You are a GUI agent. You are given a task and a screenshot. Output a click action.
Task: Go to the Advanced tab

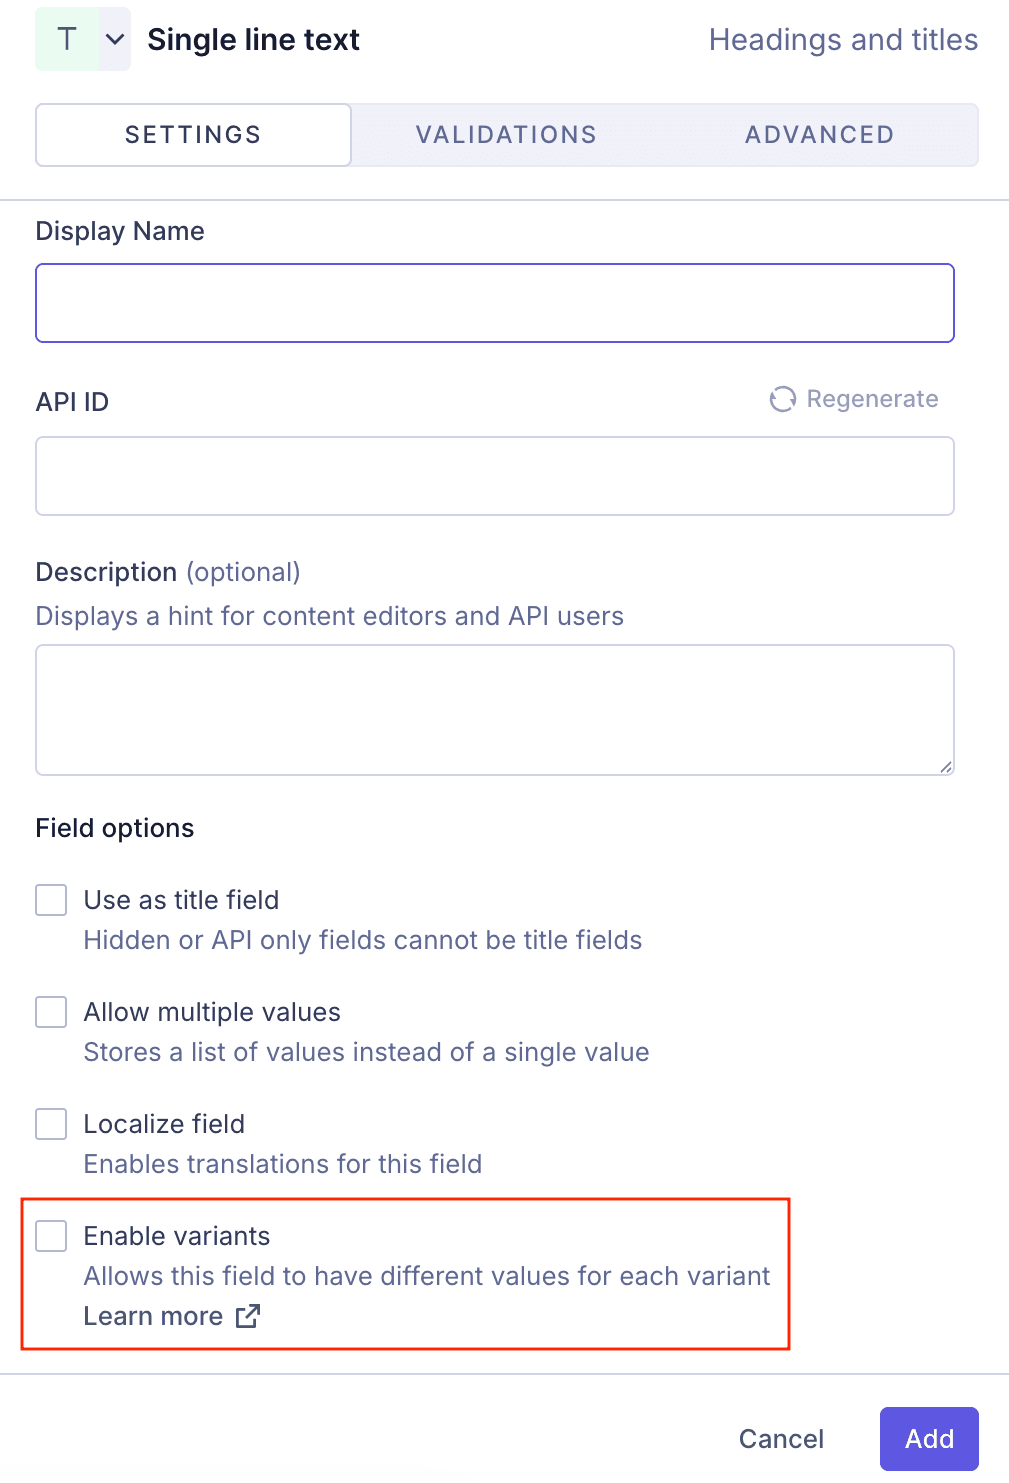tap(819, 135)
